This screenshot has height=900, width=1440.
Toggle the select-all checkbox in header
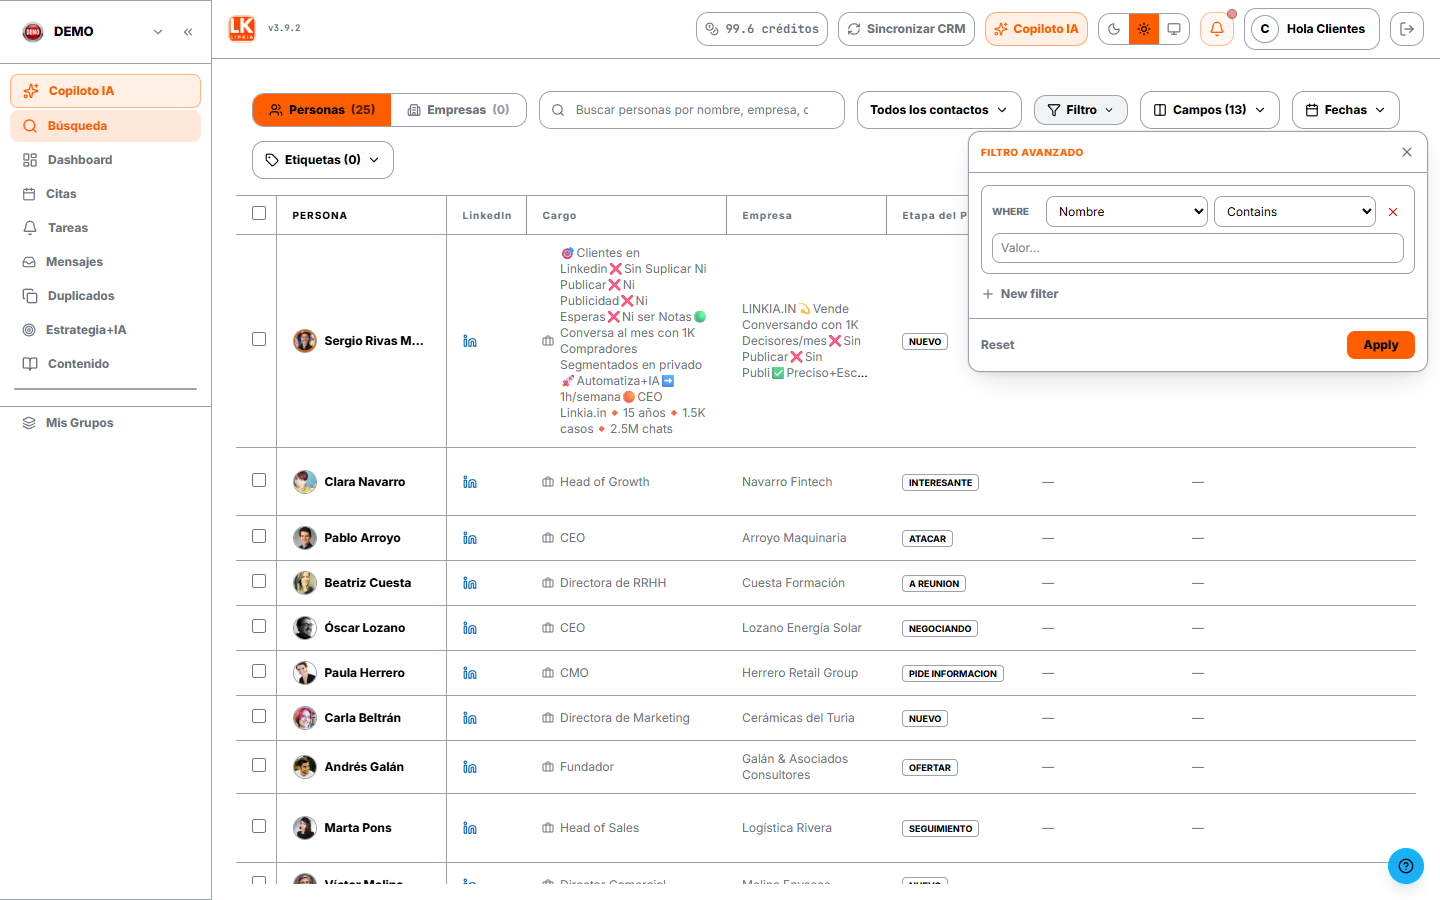point(259,213)
